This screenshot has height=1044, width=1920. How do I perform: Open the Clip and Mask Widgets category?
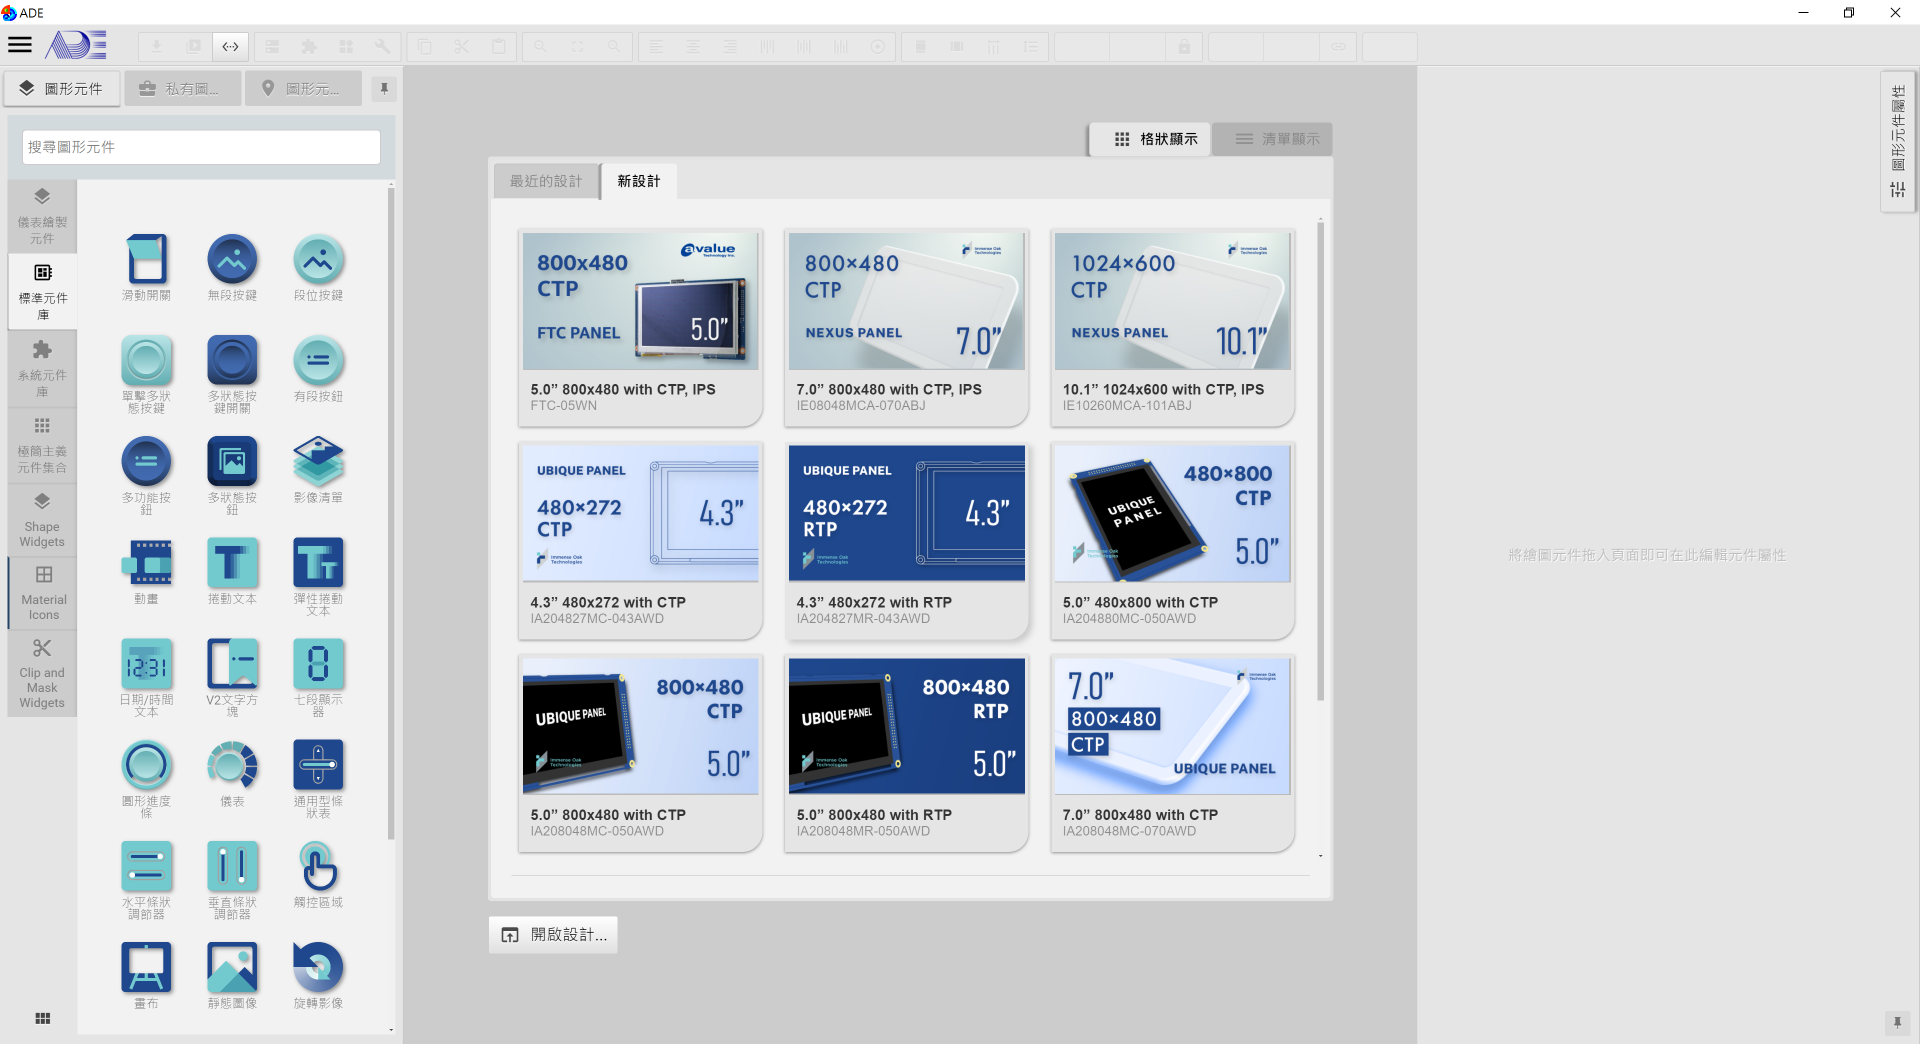[42, 673]
